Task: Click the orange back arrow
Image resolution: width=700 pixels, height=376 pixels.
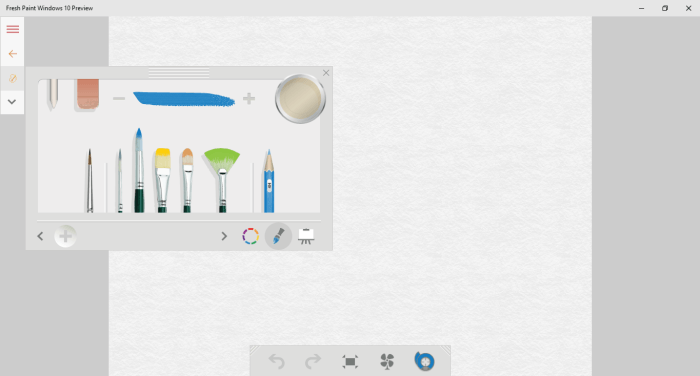Action: click(12, 54)
